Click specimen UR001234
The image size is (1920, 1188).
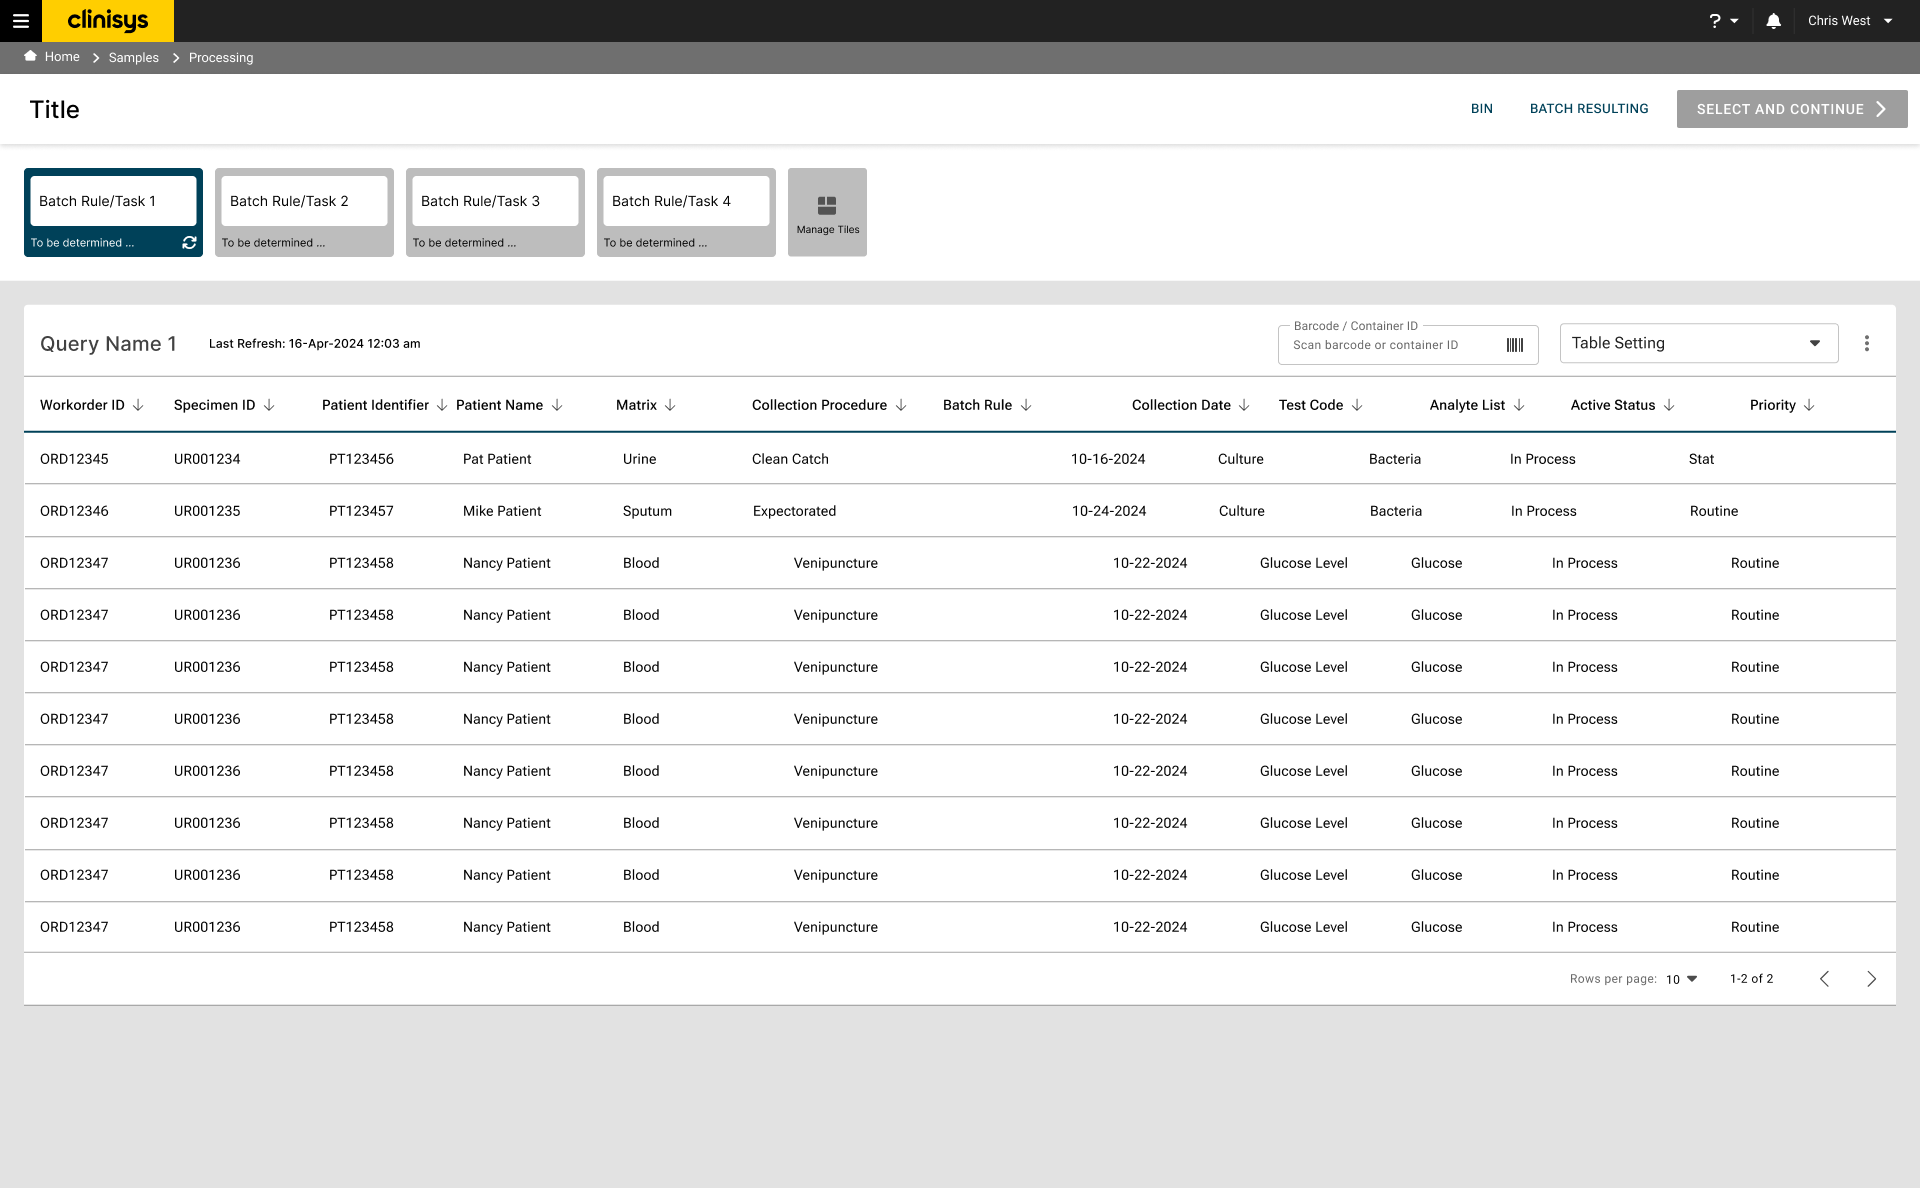coord(207,459)
